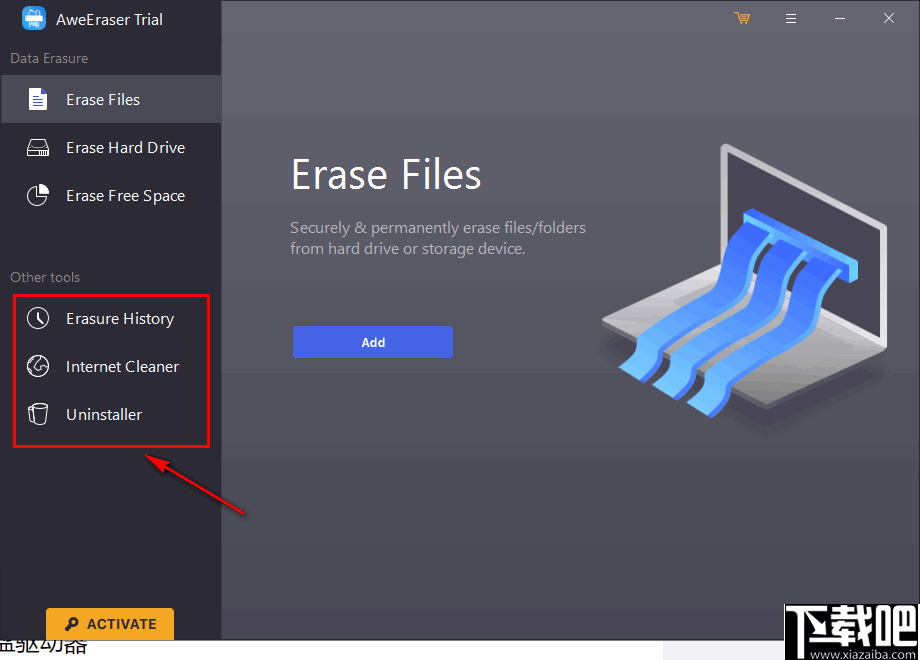The width and height of the screenshot is (920, 660).
Task: Click the Erase Files document icon
Action: [38, 99]
